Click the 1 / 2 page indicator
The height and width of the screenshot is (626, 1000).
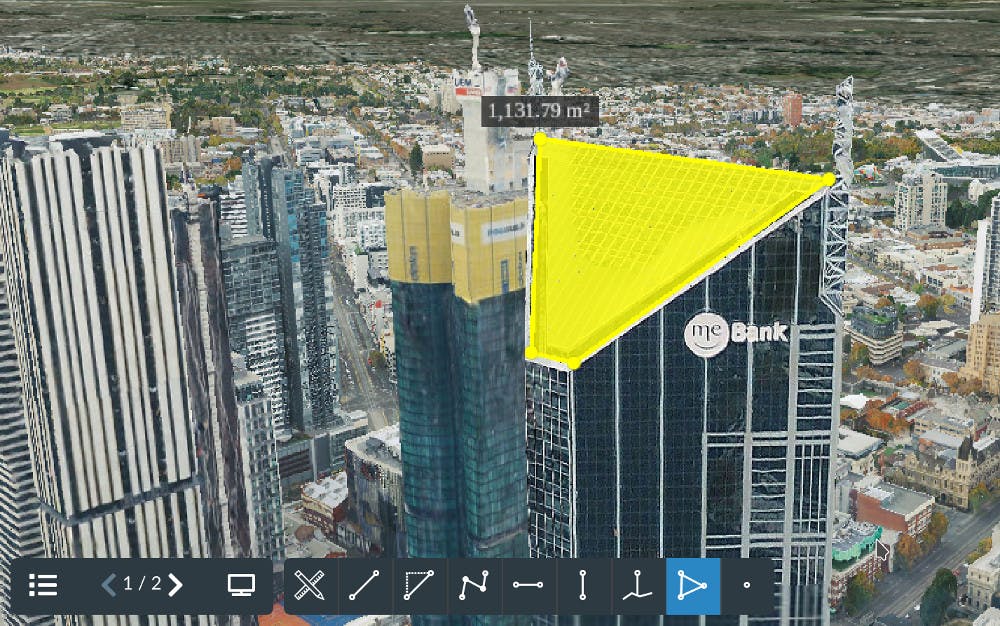(142, 585)
